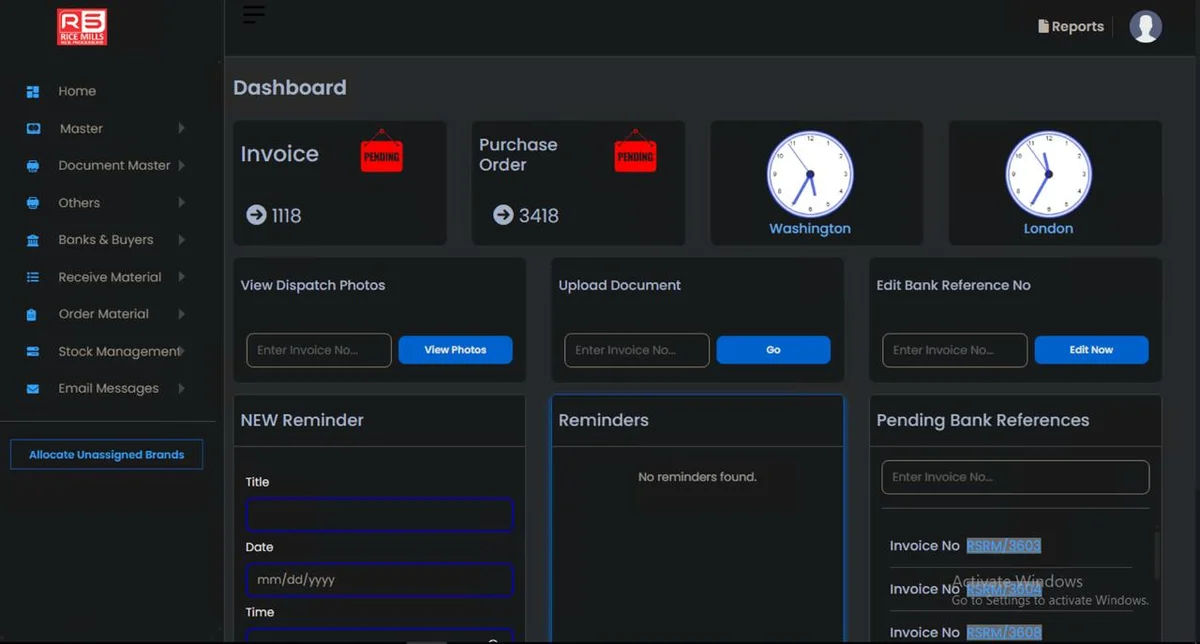Click the Go button under Upload Document
This screenshot has height=644, width=1200.
[773, 350]
